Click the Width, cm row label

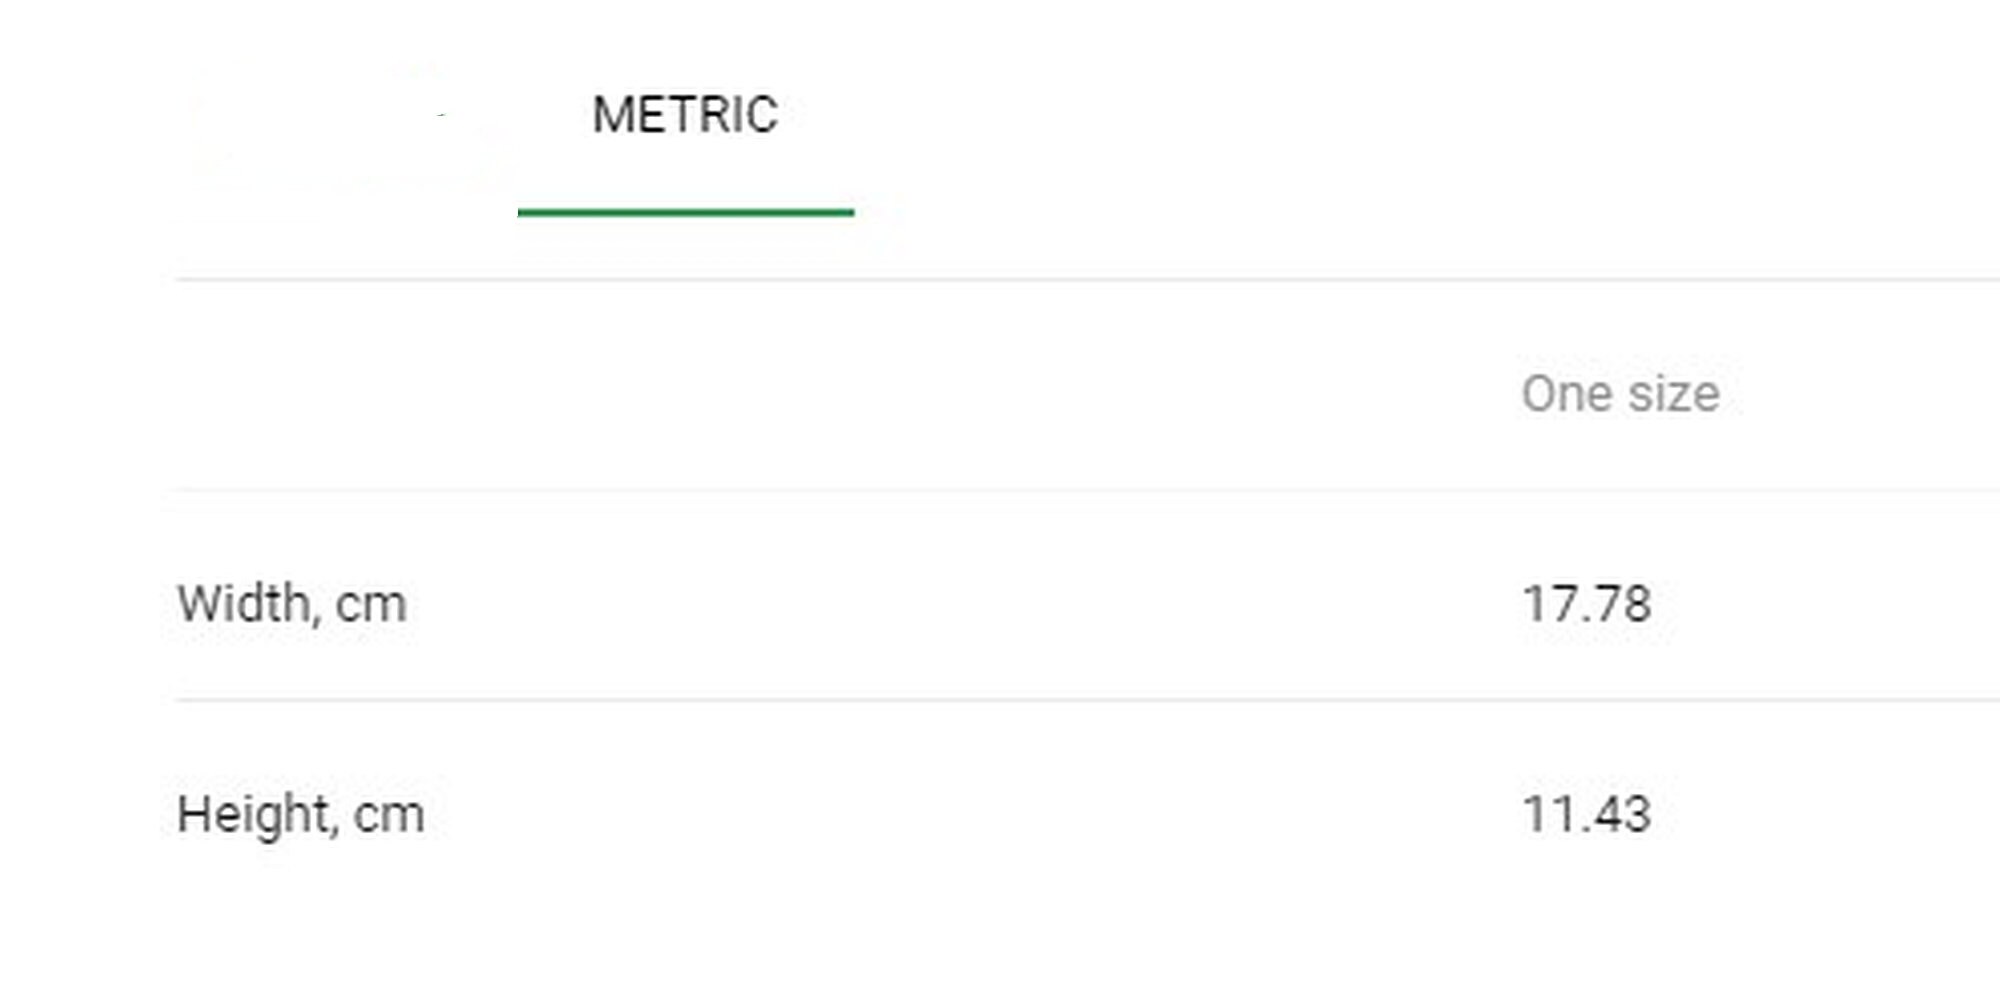292,605
